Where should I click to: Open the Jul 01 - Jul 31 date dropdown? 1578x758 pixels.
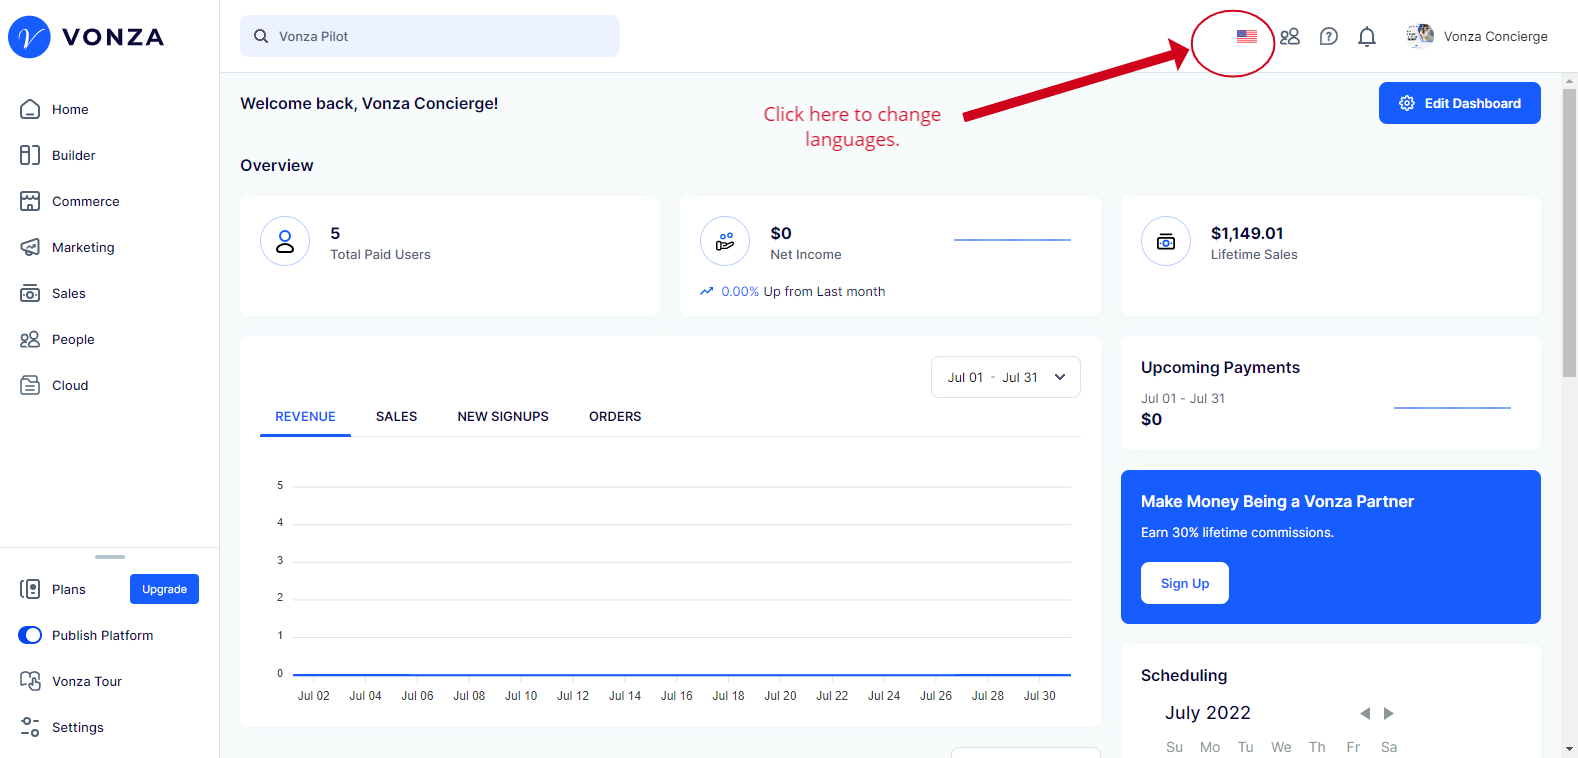pos(1006,377)
